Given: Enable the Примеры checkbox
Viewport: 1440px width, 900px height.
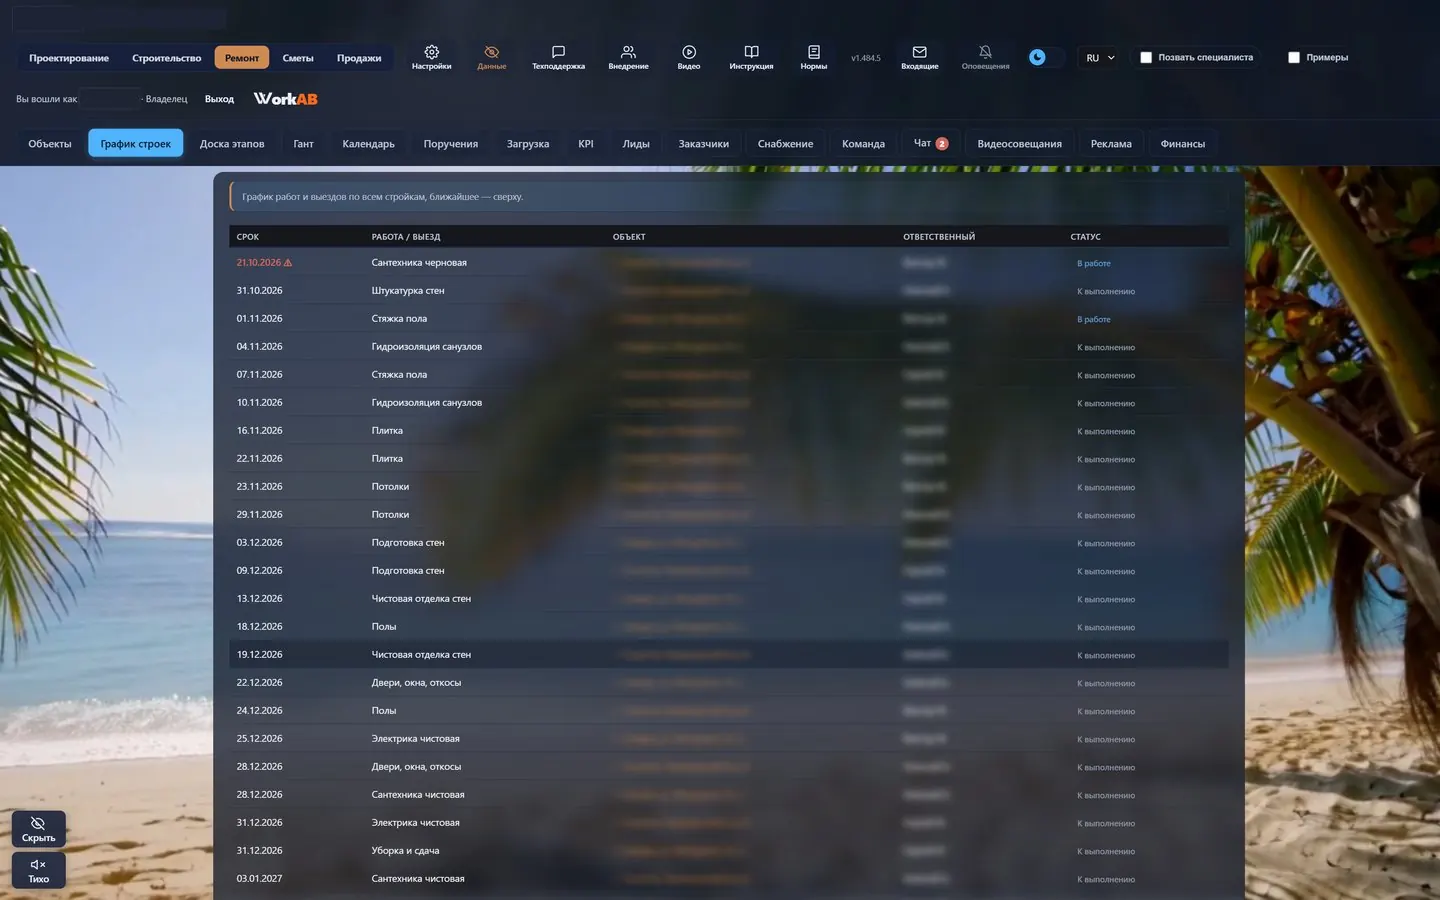Looking at the screenshot, I should point(1294,58).
